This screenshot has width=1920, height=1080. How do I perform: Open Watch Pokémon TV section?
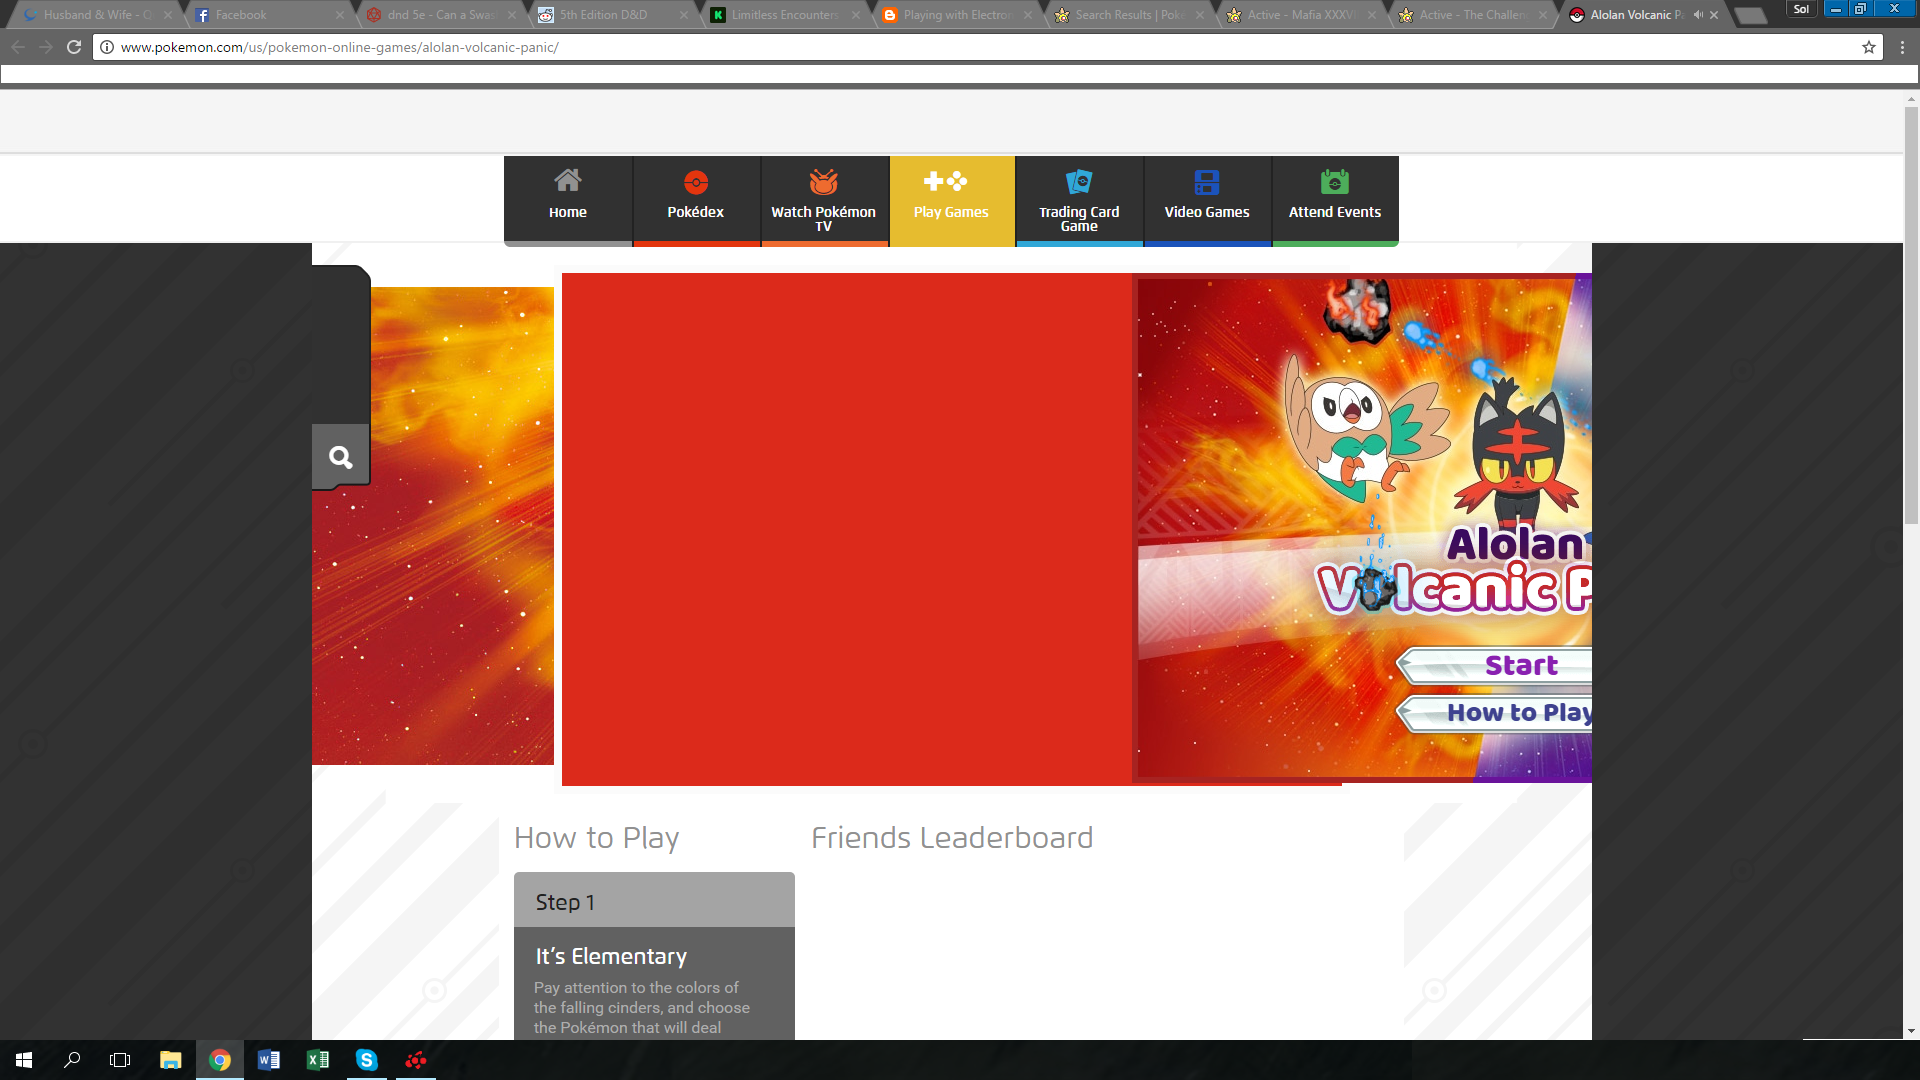click(x=824, y=200)
